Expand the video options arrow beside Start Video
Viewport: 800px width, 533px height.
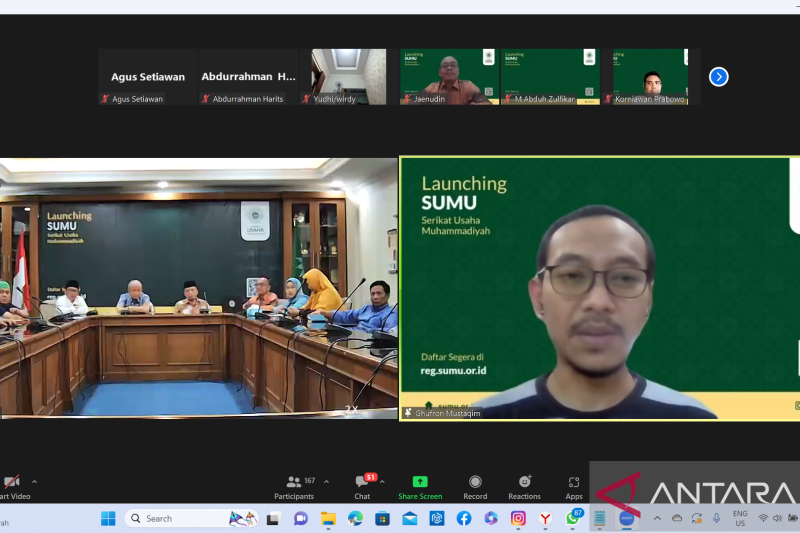click(x=34, y=481)
